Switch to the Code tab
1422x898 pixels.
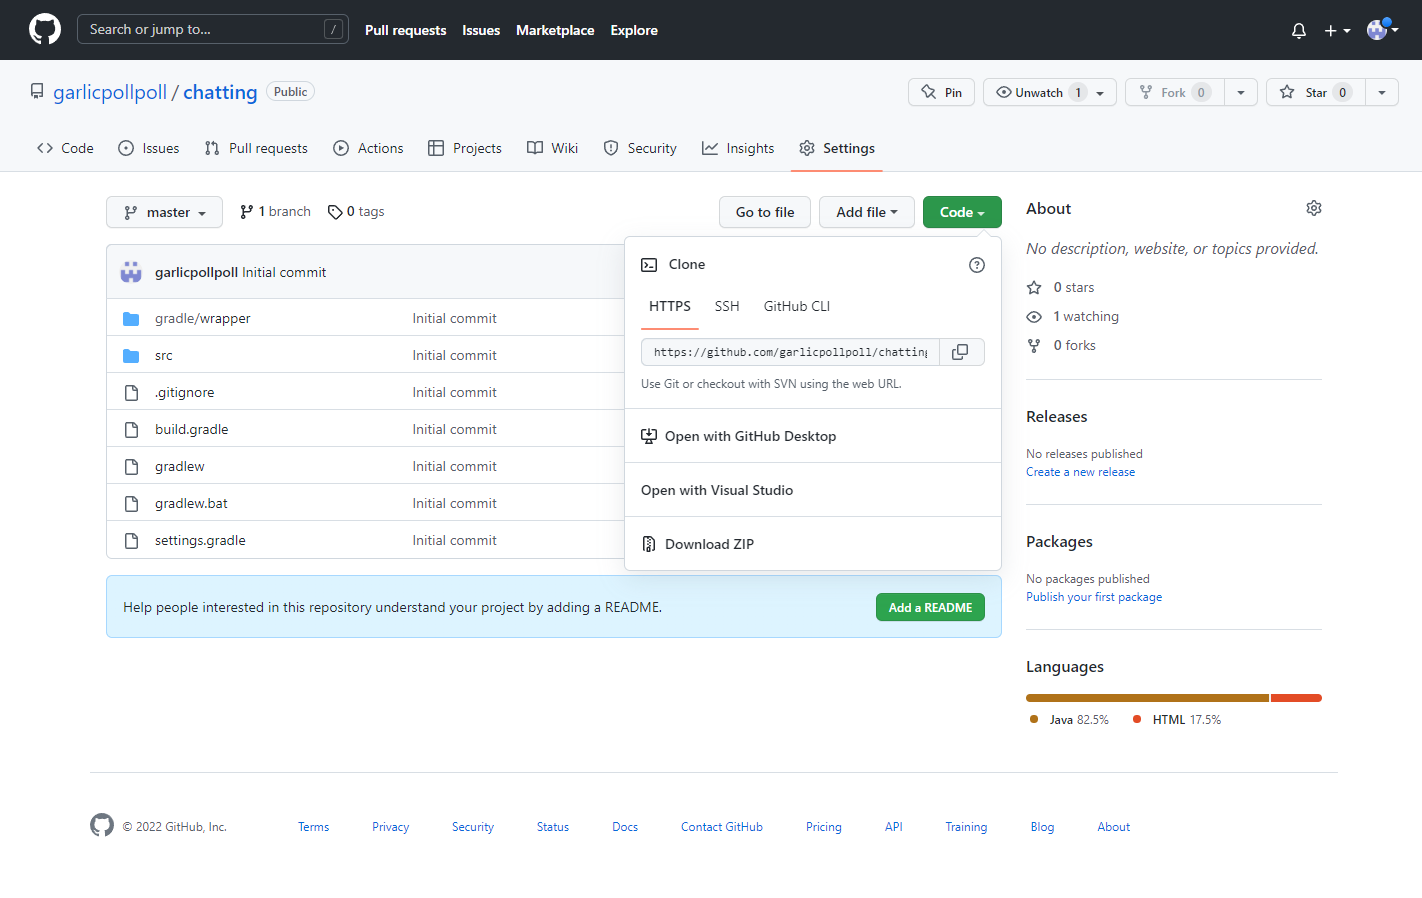(x=65, y=148)
